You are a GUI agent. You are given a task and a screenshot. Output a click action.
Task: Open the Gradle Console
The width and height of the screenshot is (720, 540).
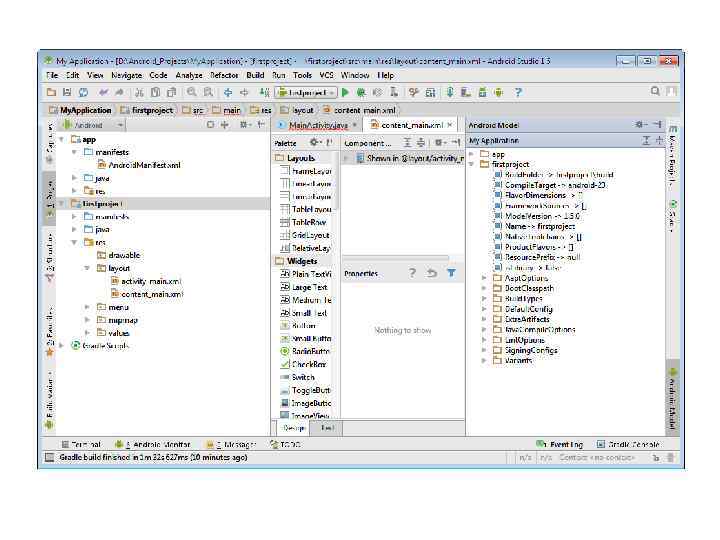[628, 444]
